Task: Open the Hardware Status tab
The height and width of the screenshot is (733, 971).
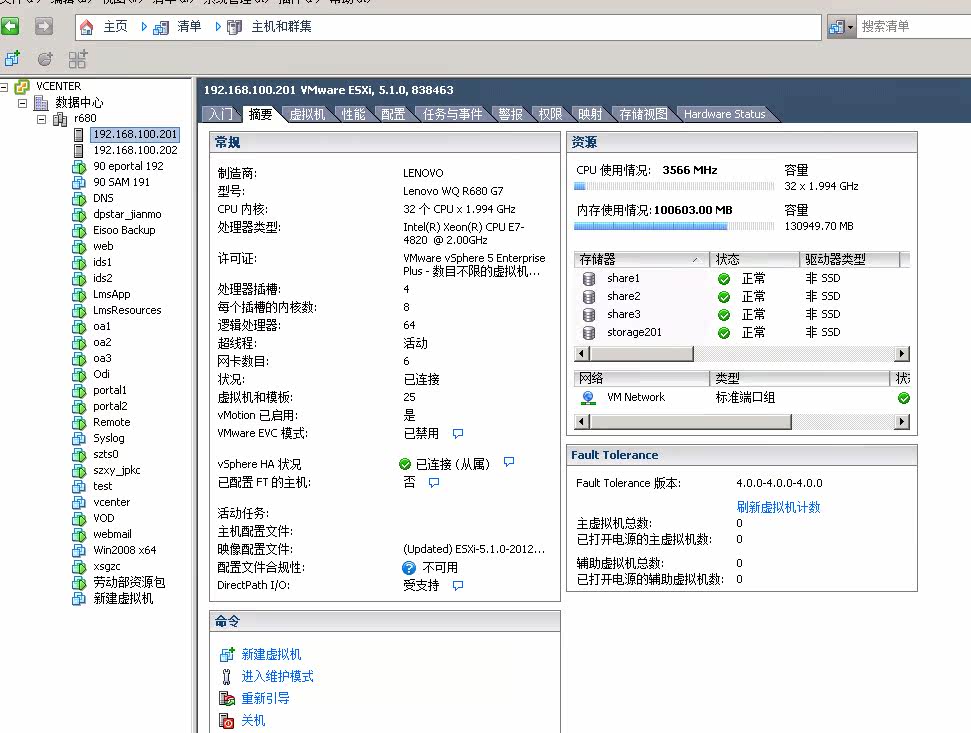Action: tap(725, 114)
